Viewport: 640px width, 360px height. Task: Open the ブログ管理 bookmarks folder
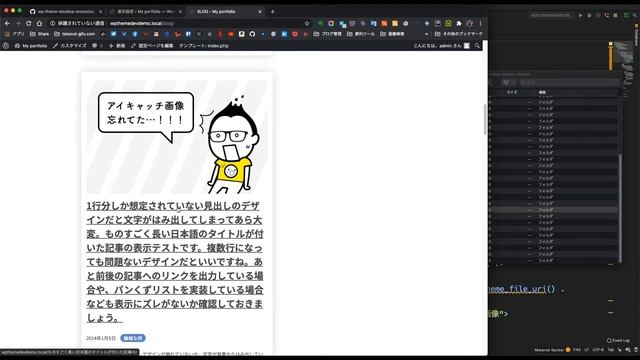[327, 34]
